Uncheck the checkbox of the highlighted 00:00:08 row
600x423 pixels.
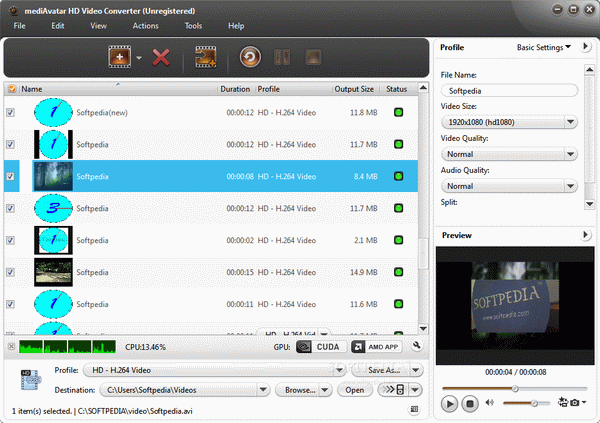10,176
